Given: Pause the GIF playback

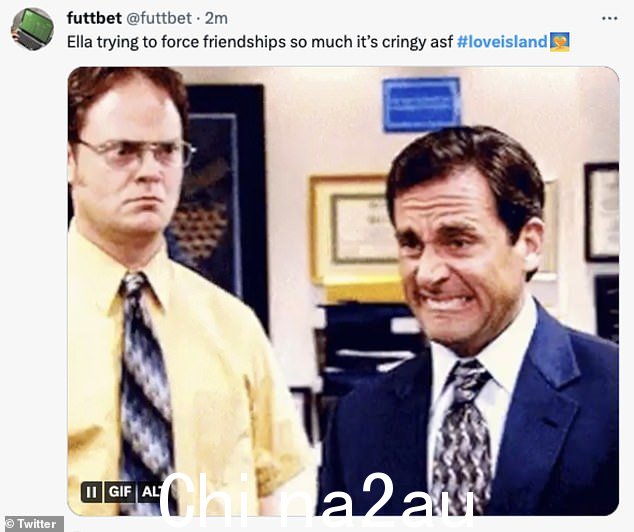Looking at the screenshot, I should (92, 492).
